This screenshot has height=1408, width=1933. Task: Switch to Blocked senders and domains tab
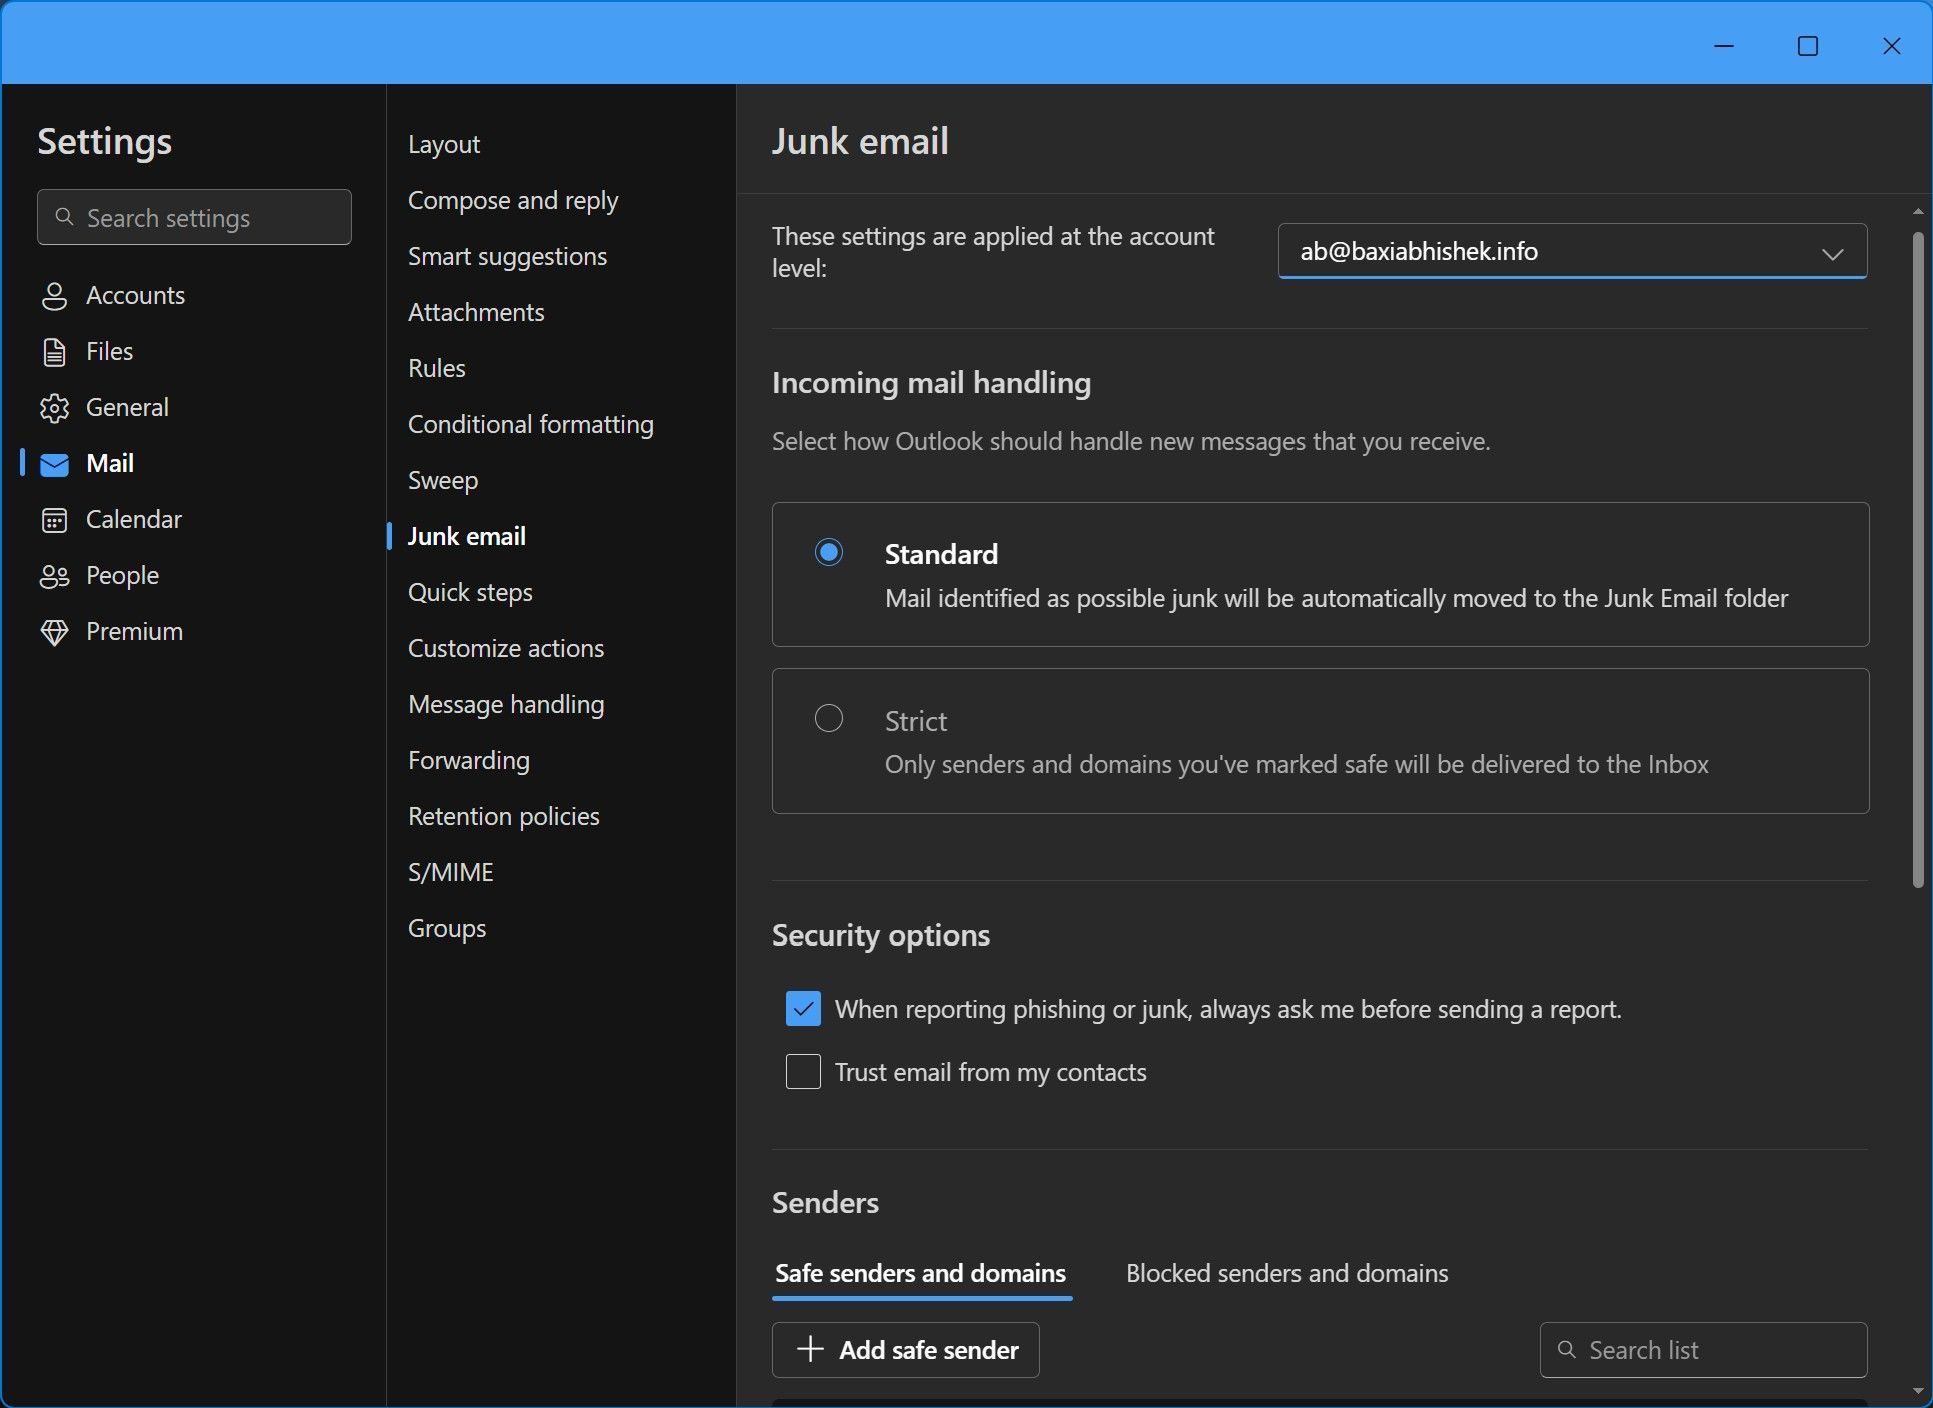1286,1273
